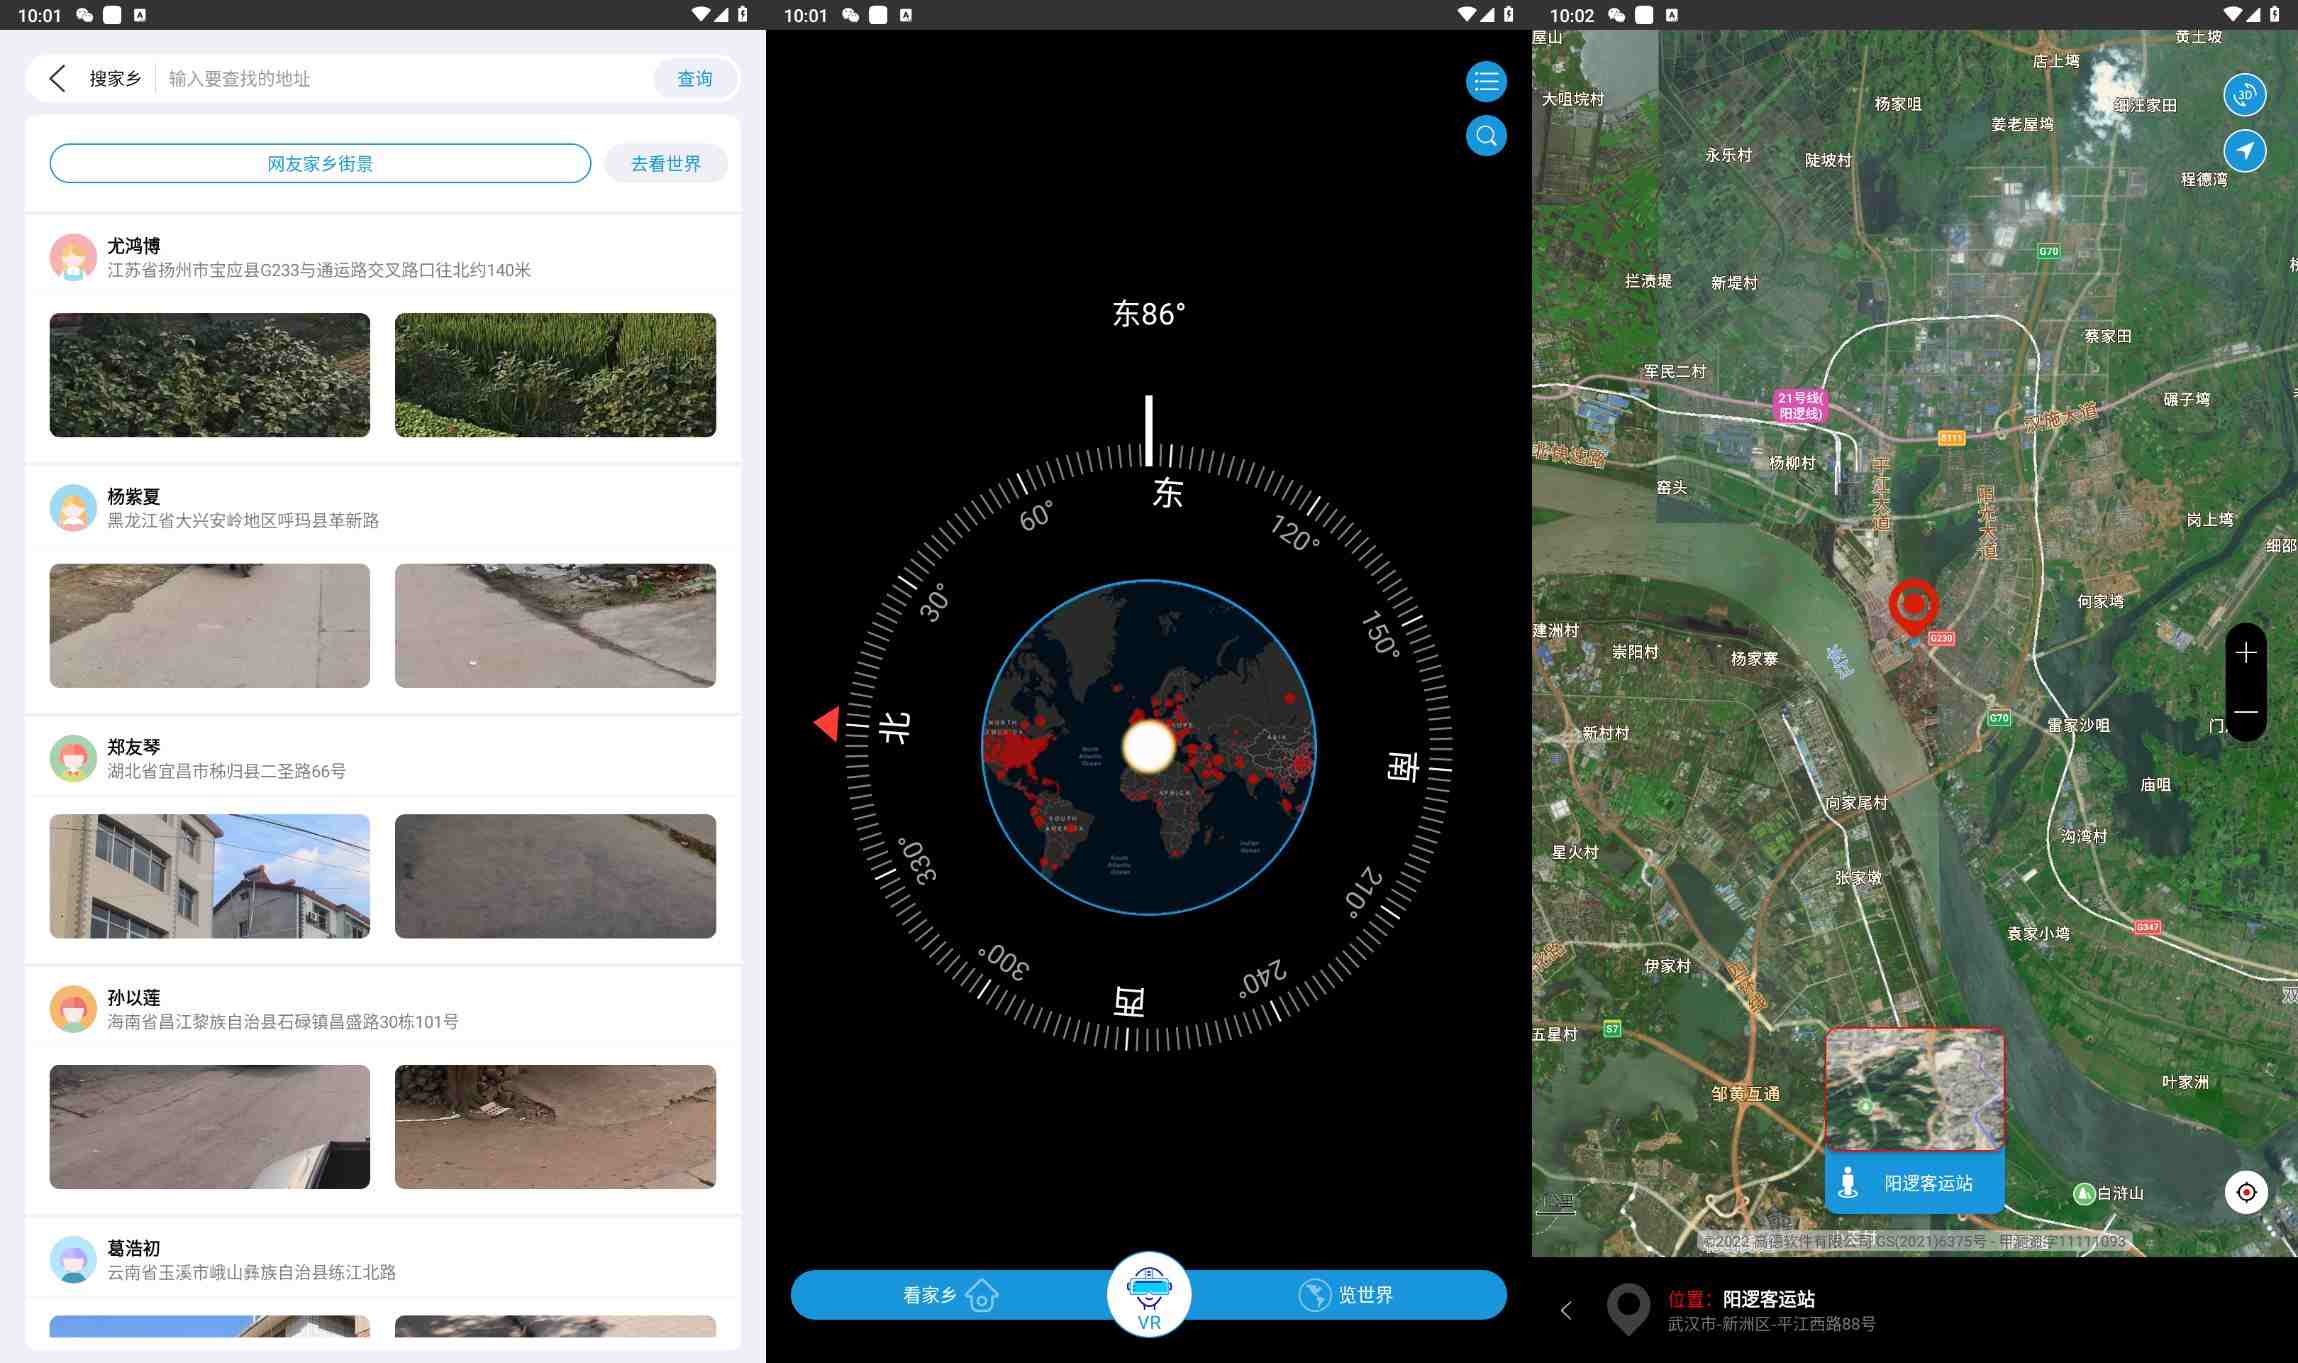Tap the blue search magnifier icon
The height and width of the screenshot is (1363, 2298).
click(x=1486, y=136)
